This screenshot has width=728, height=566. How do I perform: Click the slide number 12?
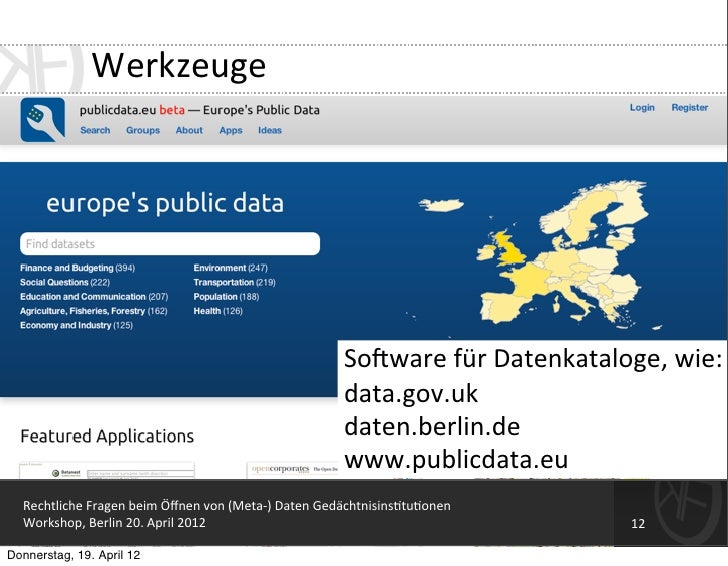point(638,524)
